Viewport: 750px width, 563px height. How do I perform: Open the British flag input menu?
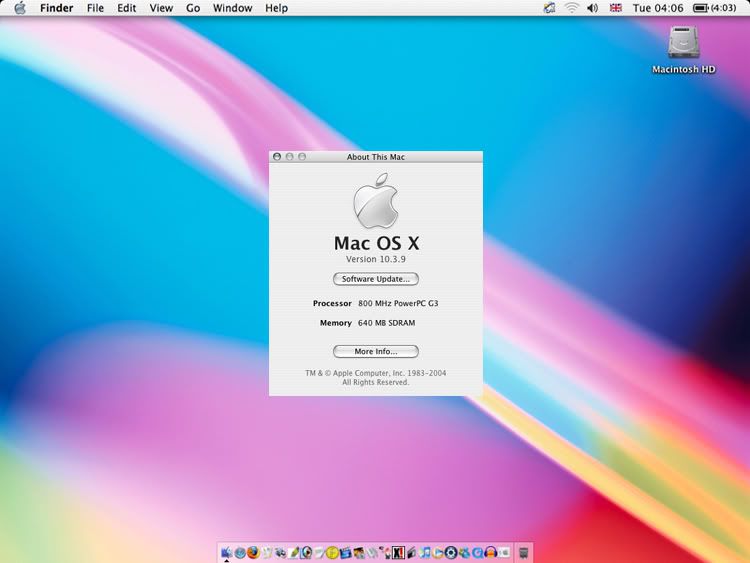click(x=616, y=8)
